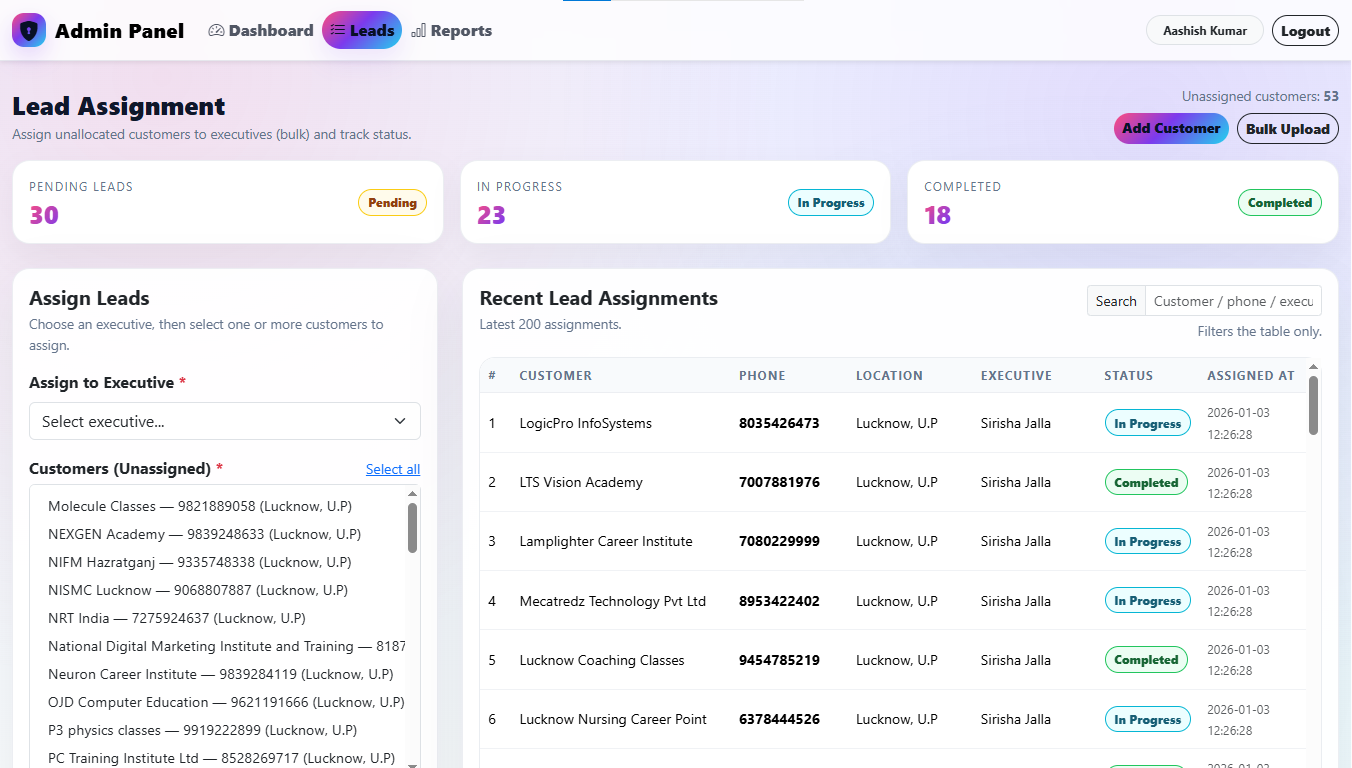Open the "Select executive..." dropdown
1352x768 pixels.
pos(224,421)
